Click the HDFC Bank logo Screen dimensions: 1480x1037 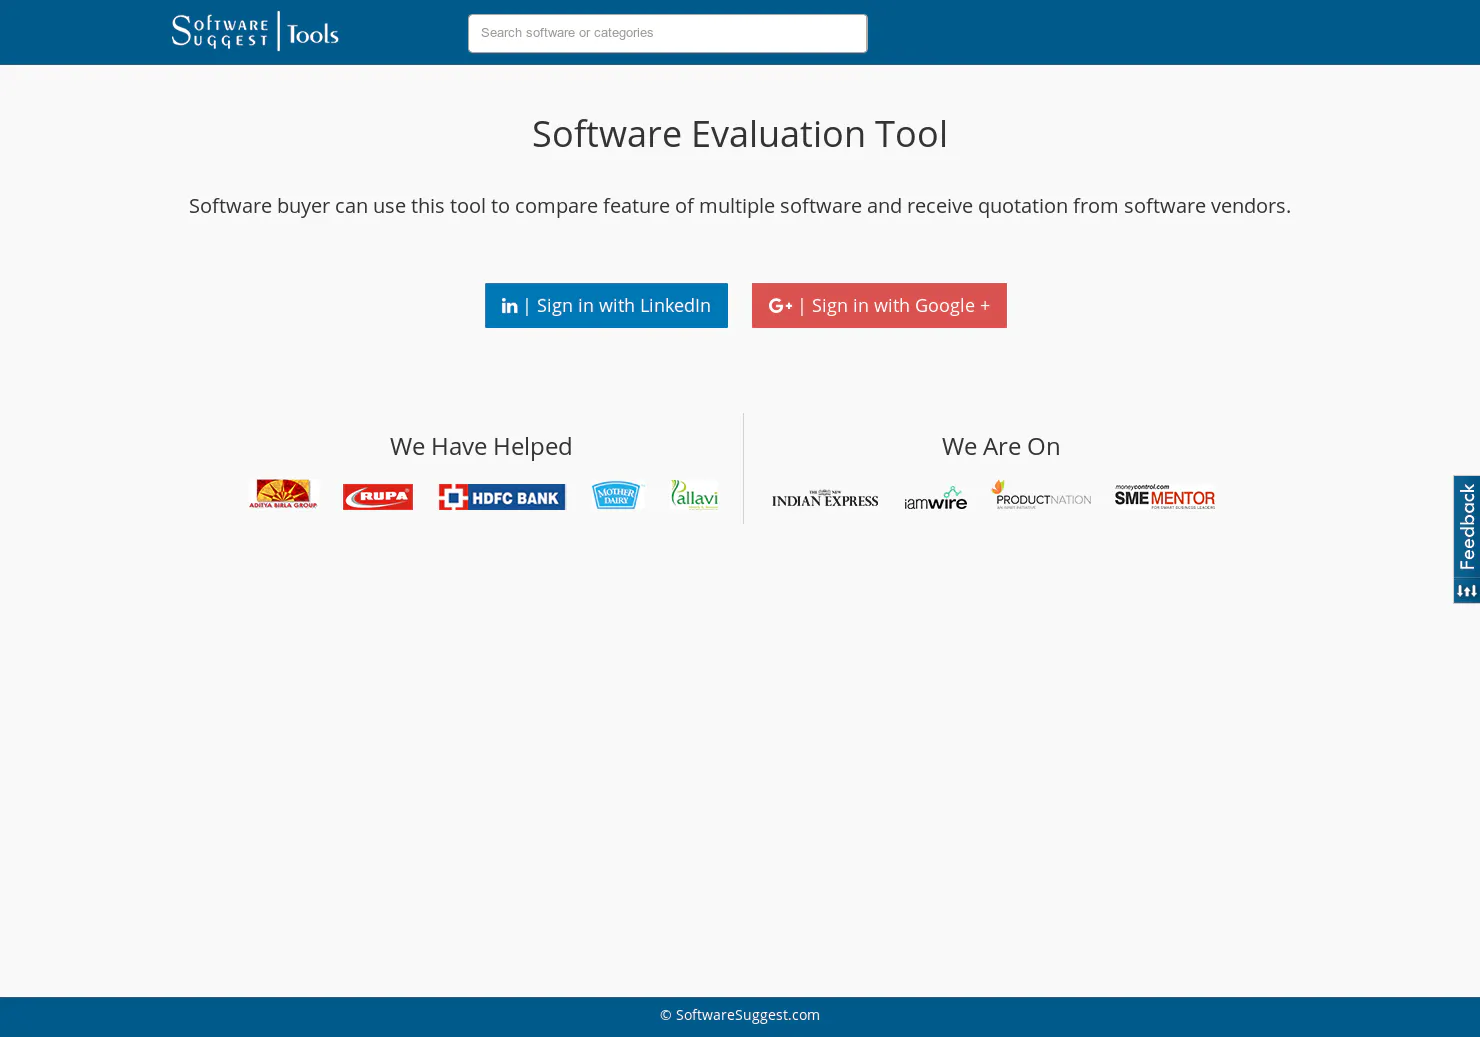pyautogui.click(x=502, y=496)
